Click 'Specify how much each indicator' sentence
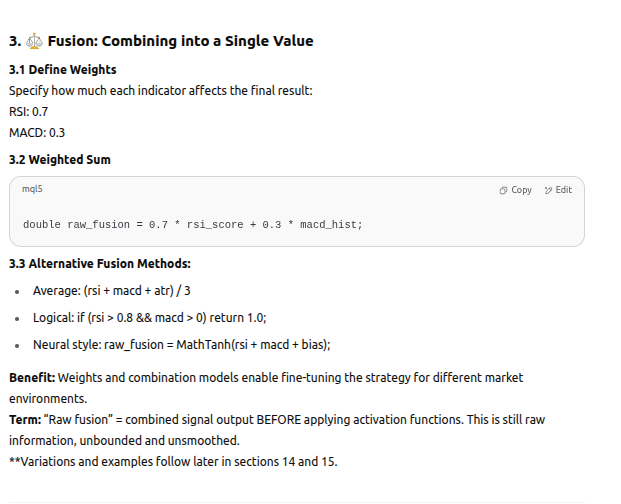Image resolution: width=621 pixels, height=504 pixels. 160,91
